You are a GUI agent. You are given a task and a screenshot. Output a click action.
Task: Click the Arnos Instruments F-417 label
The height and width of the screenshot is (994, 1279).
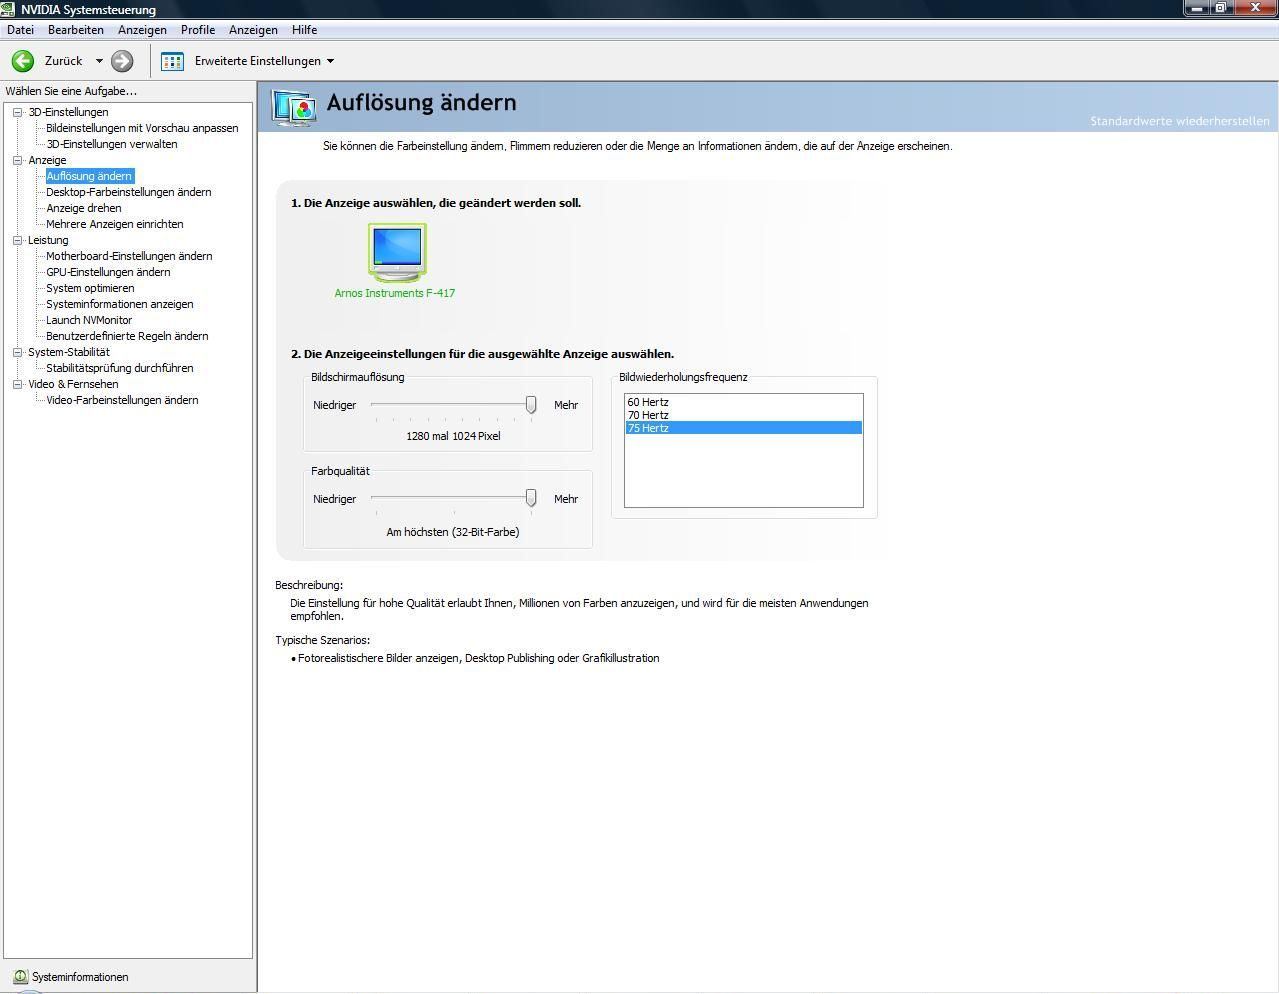click(x=395, y=293)
